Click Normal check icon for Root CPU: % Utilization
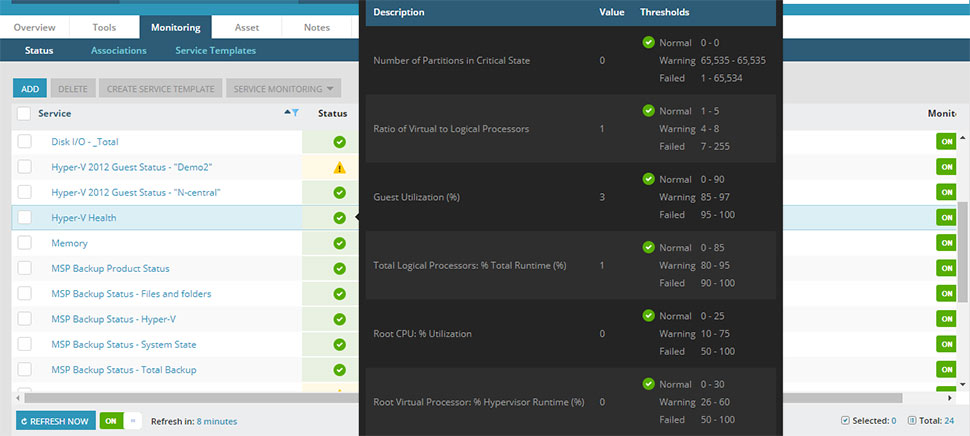Image resolution: width=970 pixels, height=436 pixels. pos(648,315)
